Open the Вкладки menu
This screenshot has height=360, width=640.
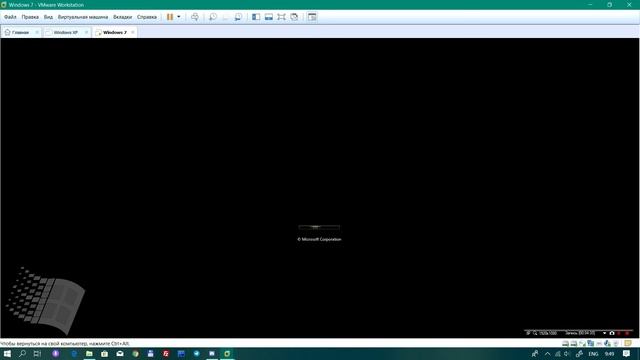[x=122, y=17]
